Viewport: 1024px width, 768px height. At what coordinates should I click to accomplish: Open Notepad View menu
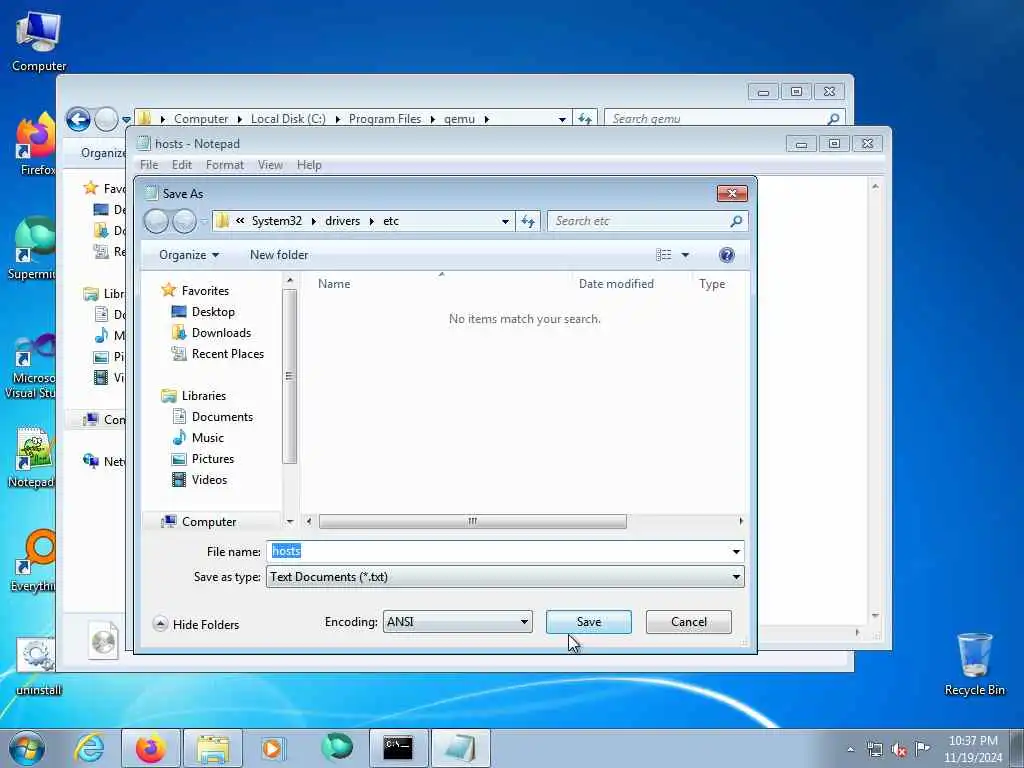(270, 165)
